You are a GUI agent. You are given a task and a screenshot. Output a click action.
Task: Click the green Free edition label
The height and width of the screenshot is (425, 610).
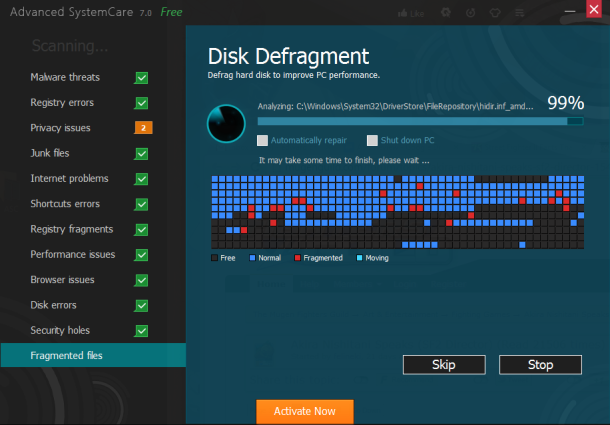pos(171,12)
